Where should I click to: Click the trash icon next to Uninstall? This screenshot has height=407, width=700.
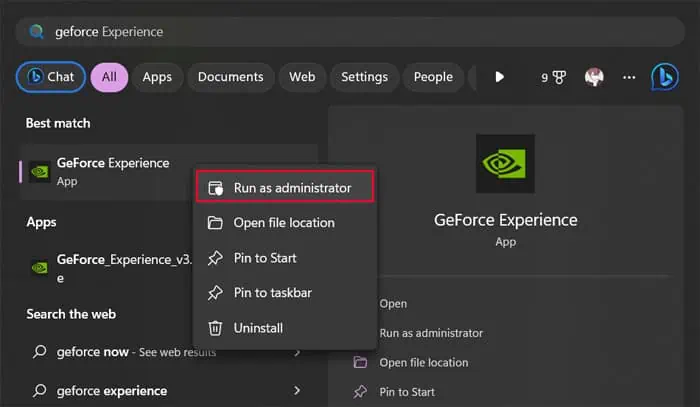pyautogui.click(x=215, y=328)
